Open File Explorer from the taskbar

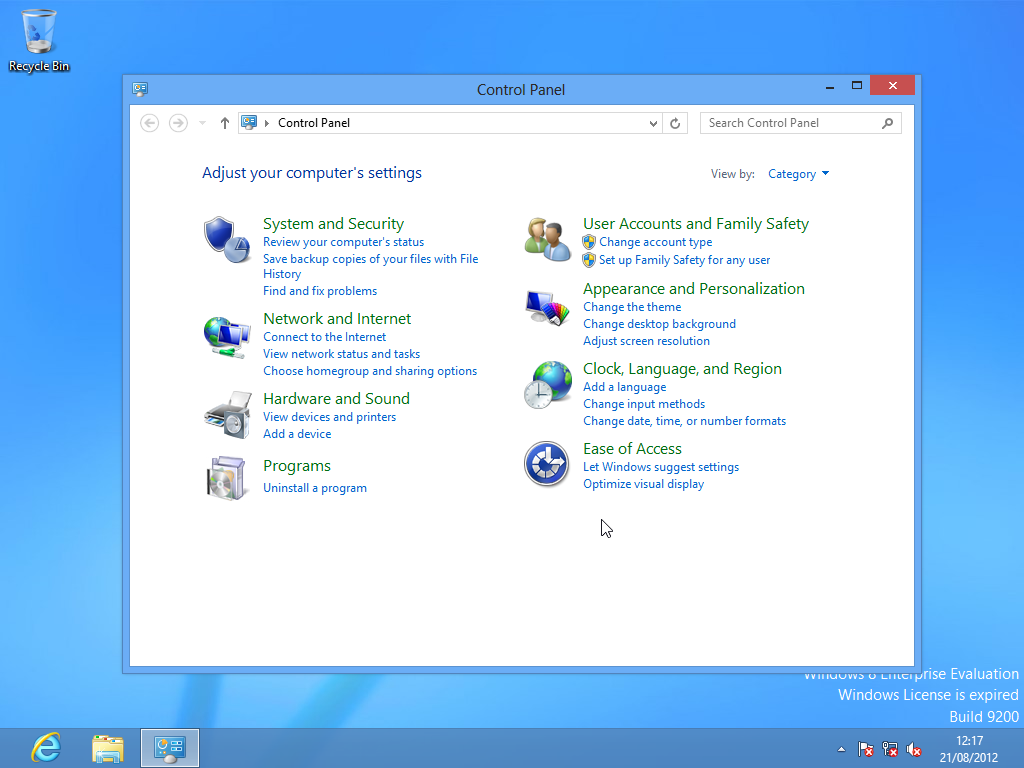click(x=108, y=748)
